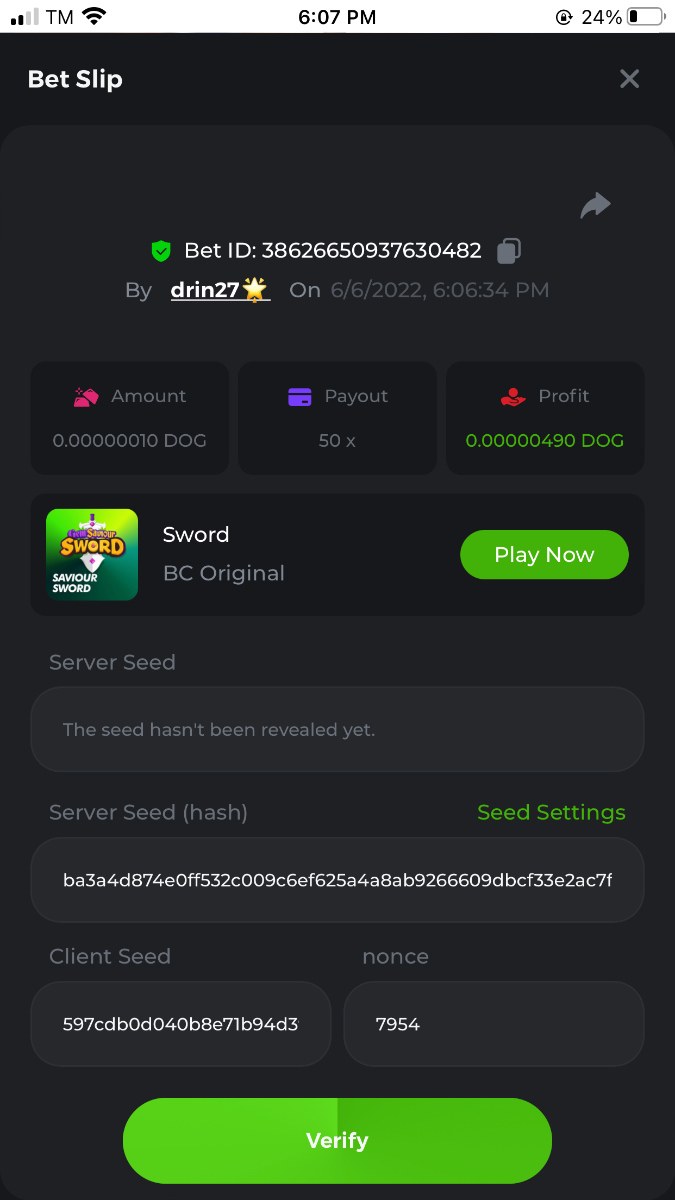The width and height of the screenshot is (675, 1200).
Task: Copy the Bet ID with copy icon
Action: coord(509,250)
